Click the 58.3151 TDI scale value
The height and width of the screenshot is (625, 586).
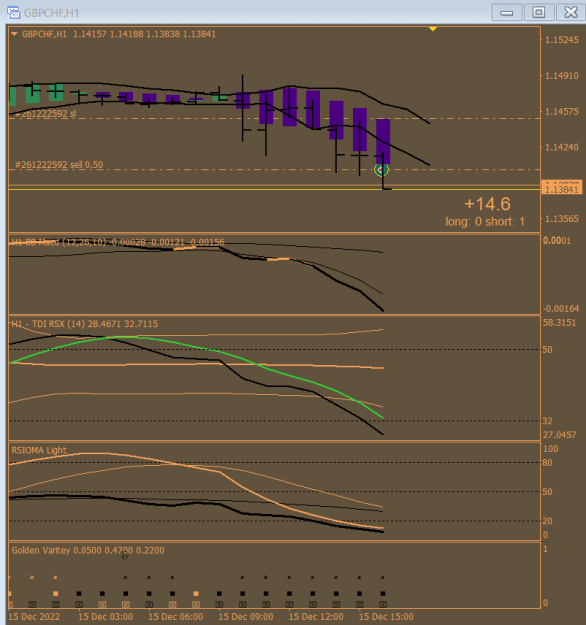(x=559, y=323)
